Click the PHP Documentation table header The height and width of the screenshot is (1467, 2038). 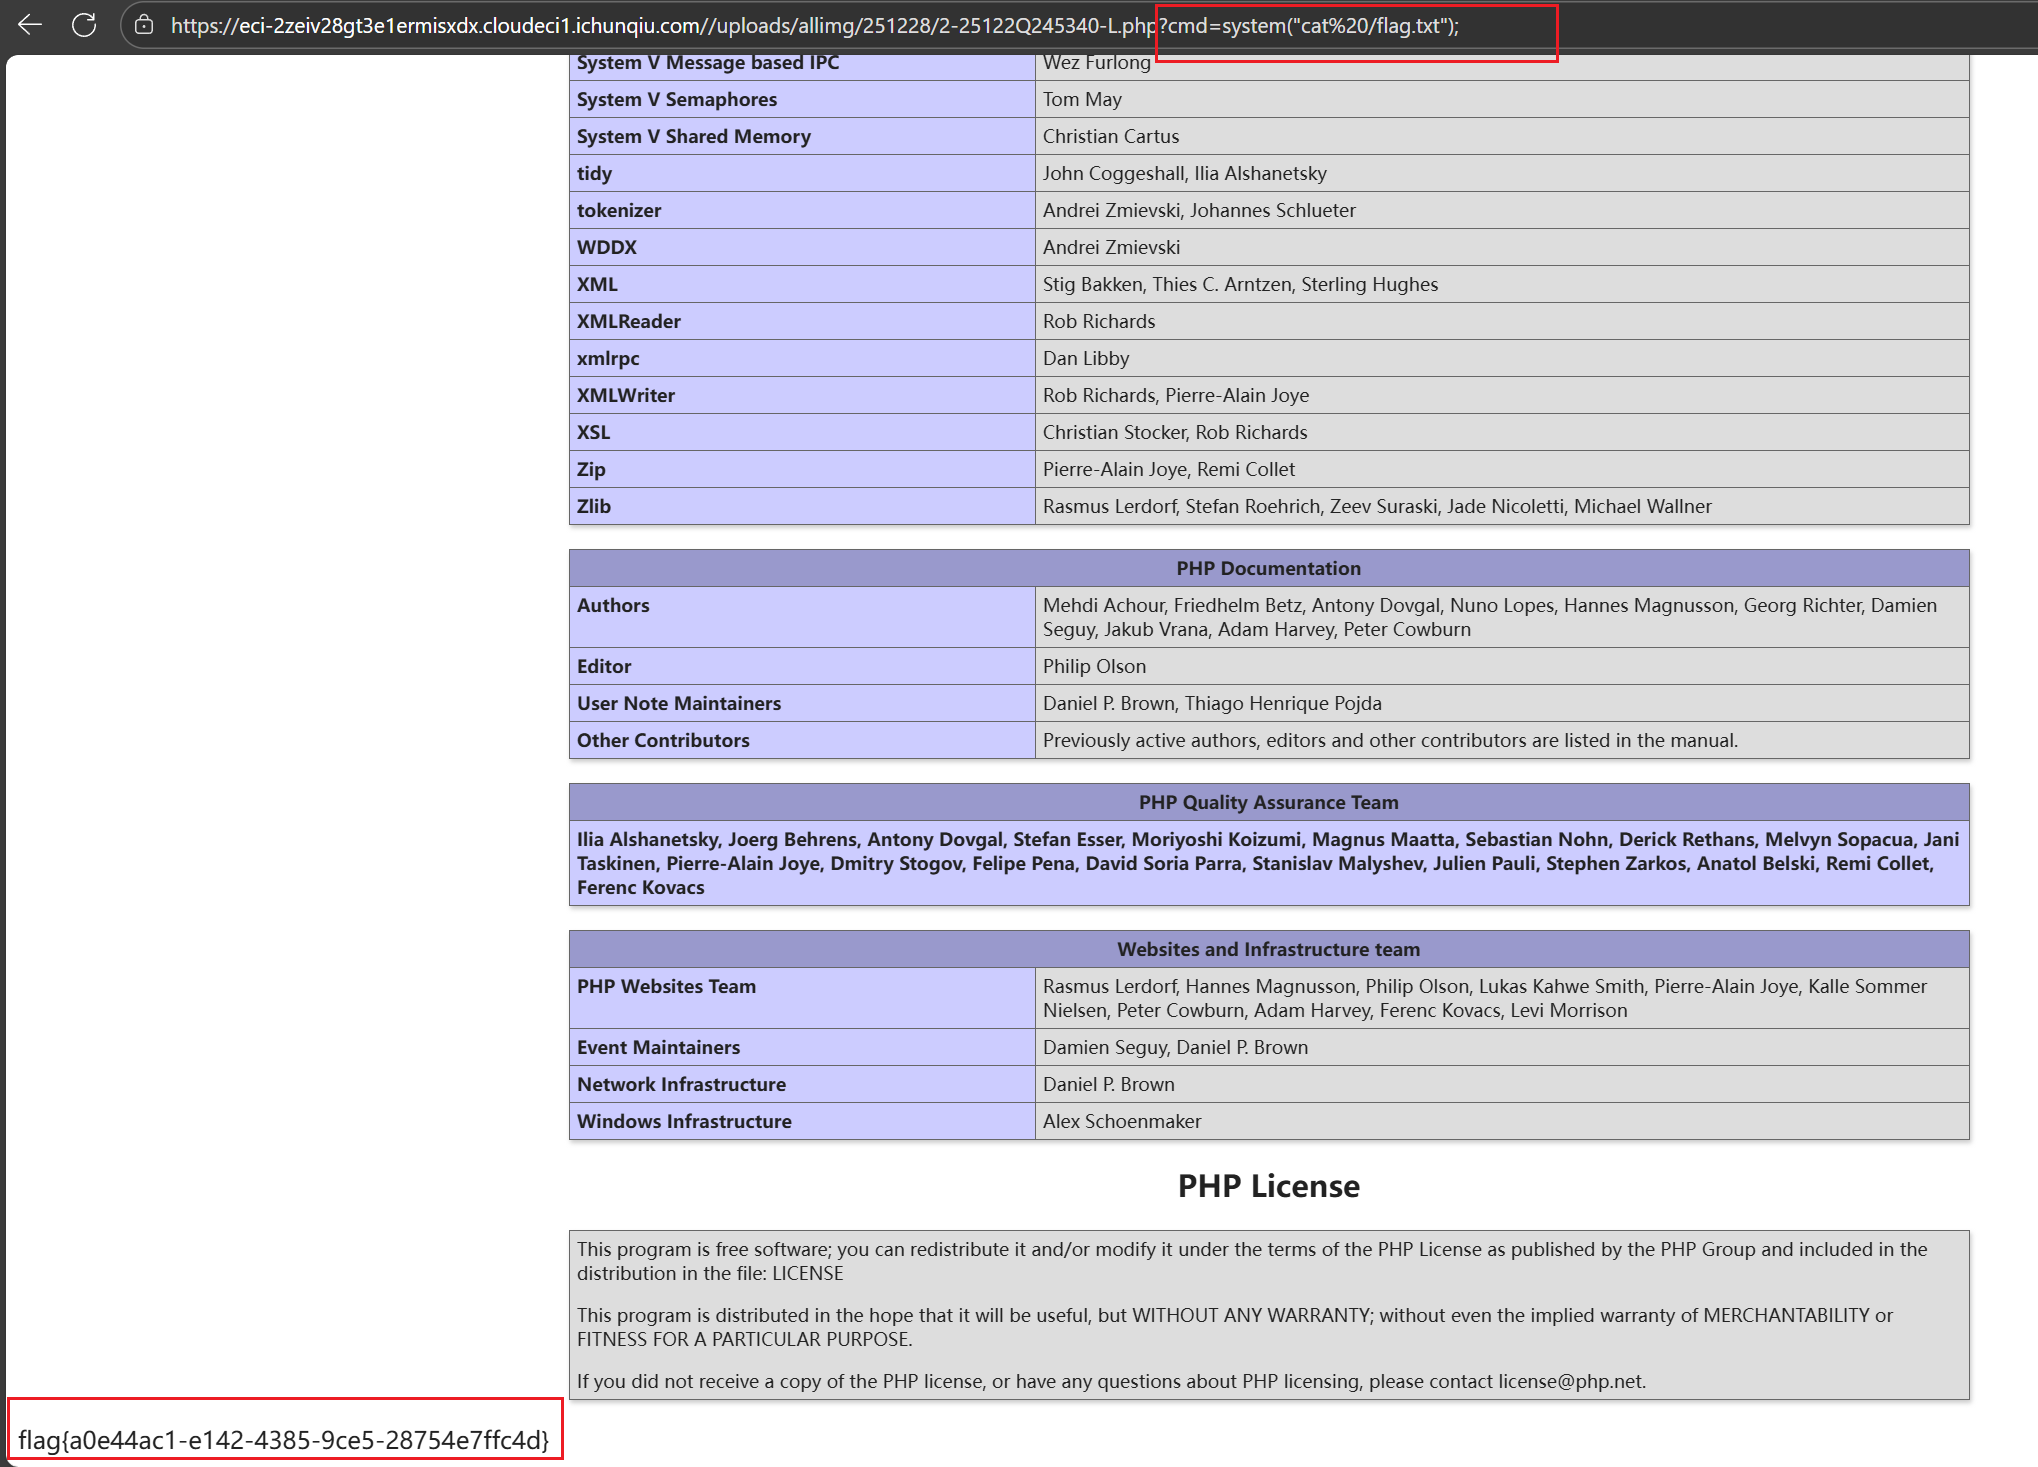point(1268,568)
